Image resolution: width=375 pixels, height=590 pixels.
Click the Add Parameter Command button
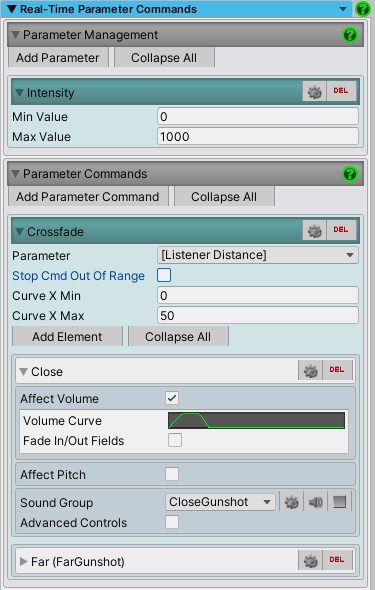(x=88, y=196)
